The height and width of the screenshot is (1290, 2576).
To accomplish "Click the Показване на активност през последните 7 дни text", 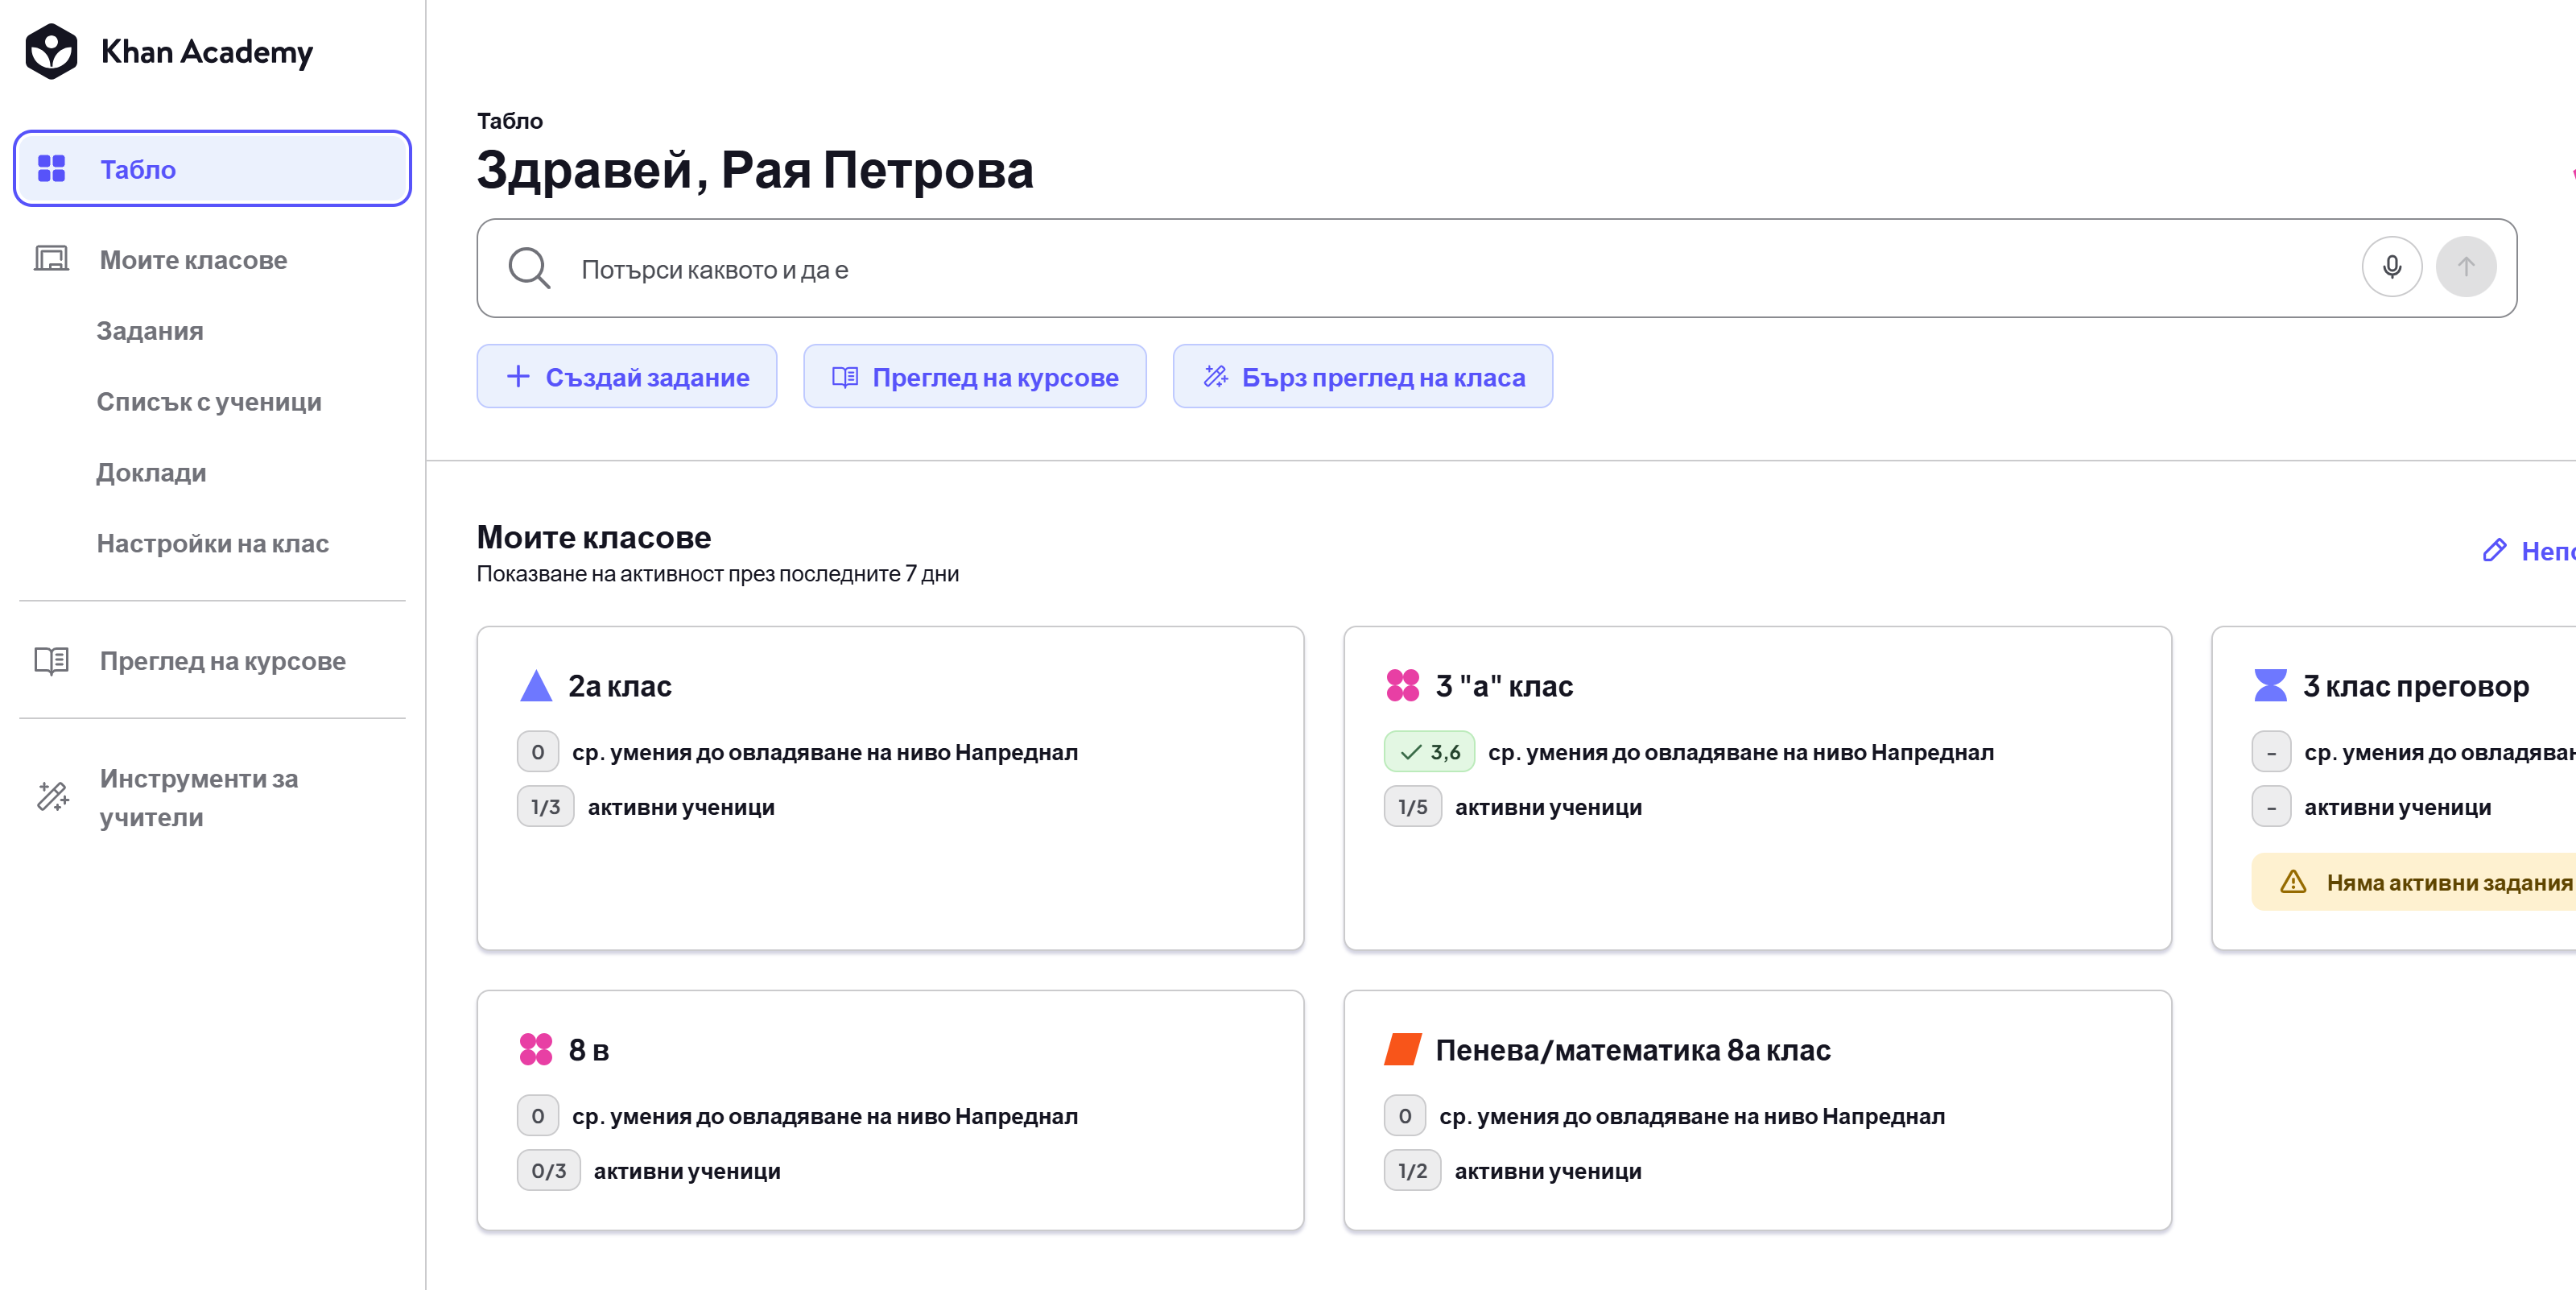I will click(717, 573).
